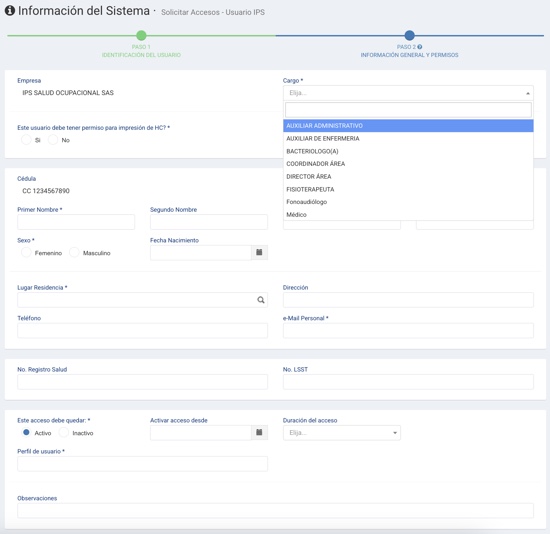Open the Fecha Nacimiento calendar picker

259,252
